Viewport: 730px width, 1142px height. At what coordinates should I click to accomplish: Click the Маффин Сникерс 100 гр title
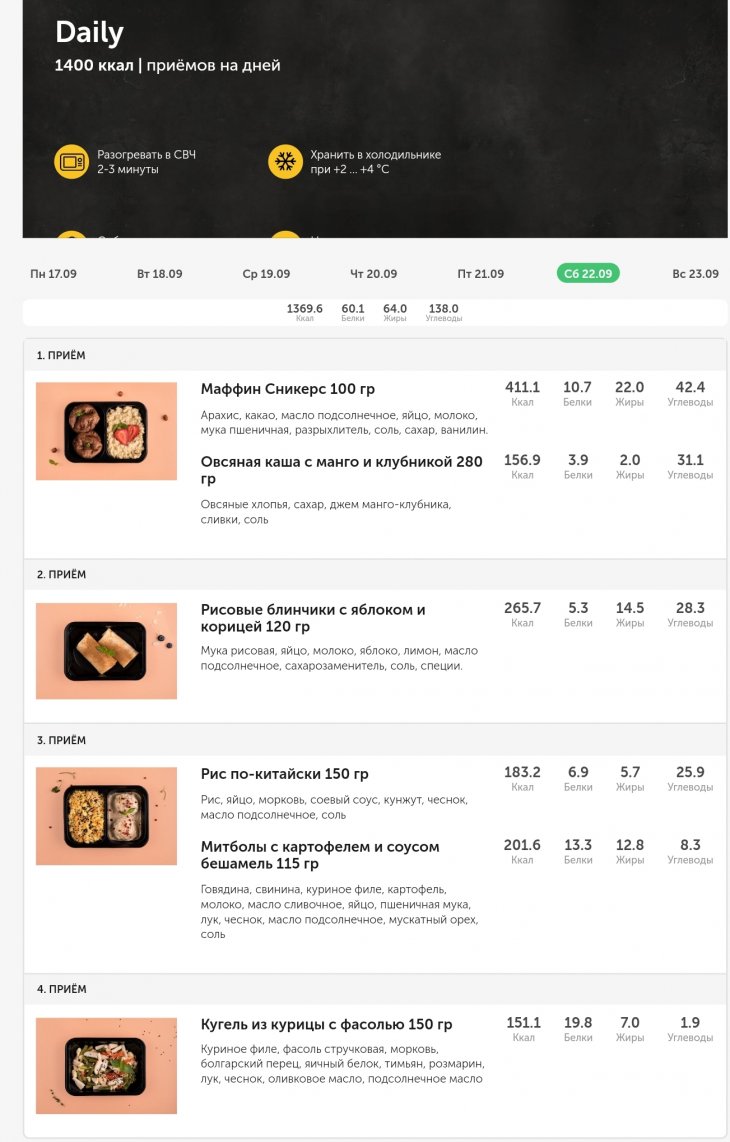[x=288, y=389]
